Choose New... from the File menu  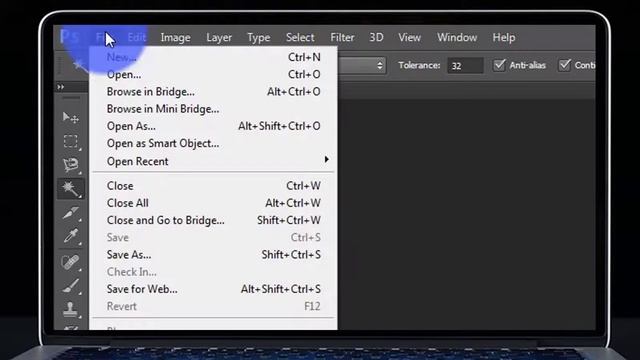coord(213,57)
